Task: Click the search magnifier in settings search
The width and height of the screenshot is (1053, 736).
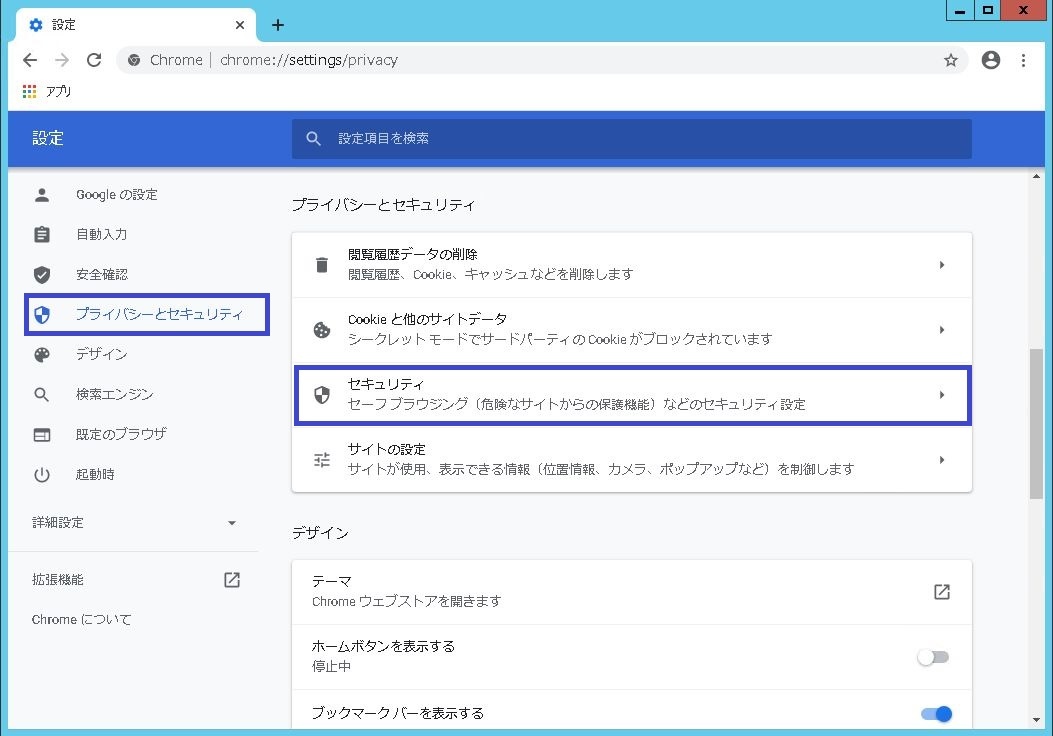Action: click(313, 138)
